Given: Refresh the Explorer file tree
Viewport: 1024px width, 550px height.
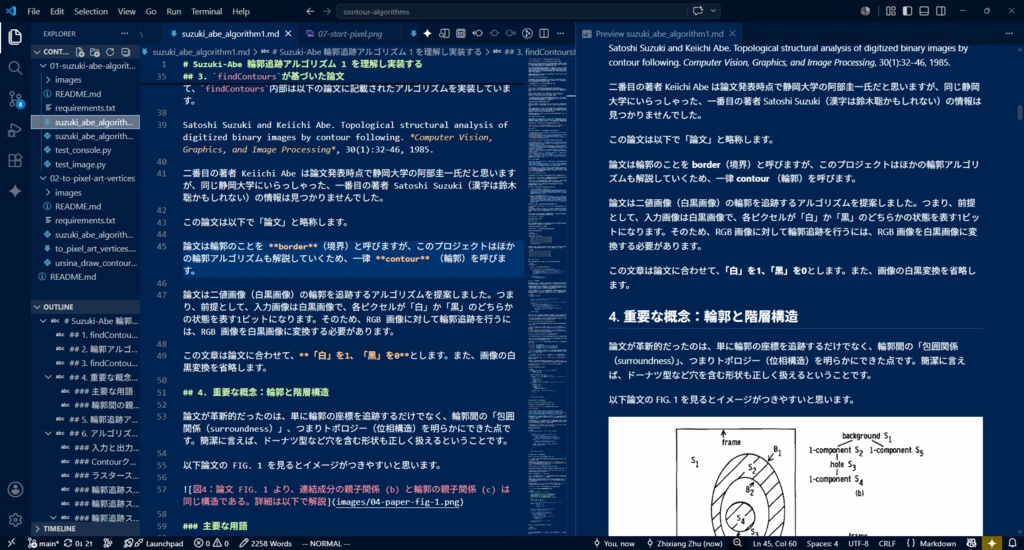Looking at the screenshot, I should (x=110, y=52).
